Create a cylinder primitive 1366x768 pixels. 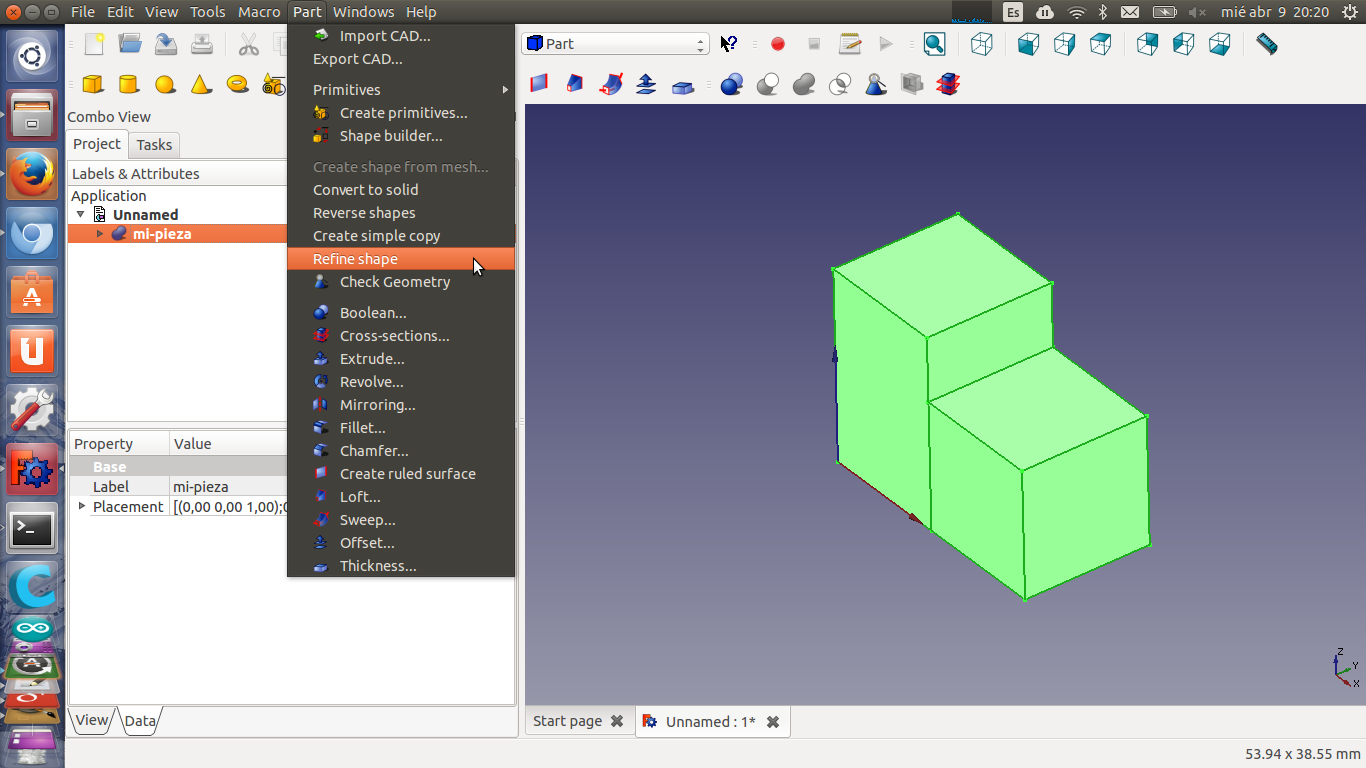point(128,84)
